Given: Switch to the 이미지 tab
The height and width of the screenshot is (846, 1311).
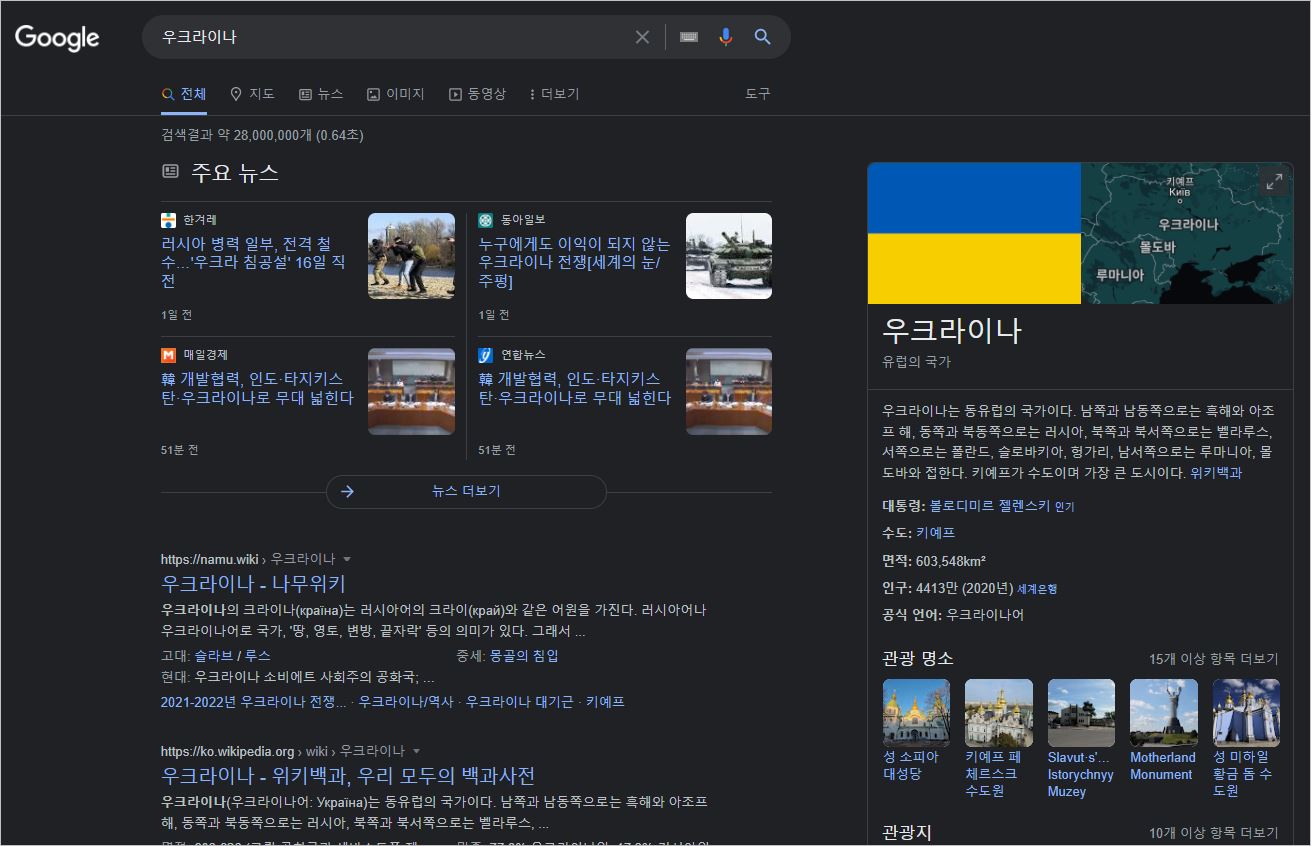Looking at the screenshot, I should pos(395,94).
